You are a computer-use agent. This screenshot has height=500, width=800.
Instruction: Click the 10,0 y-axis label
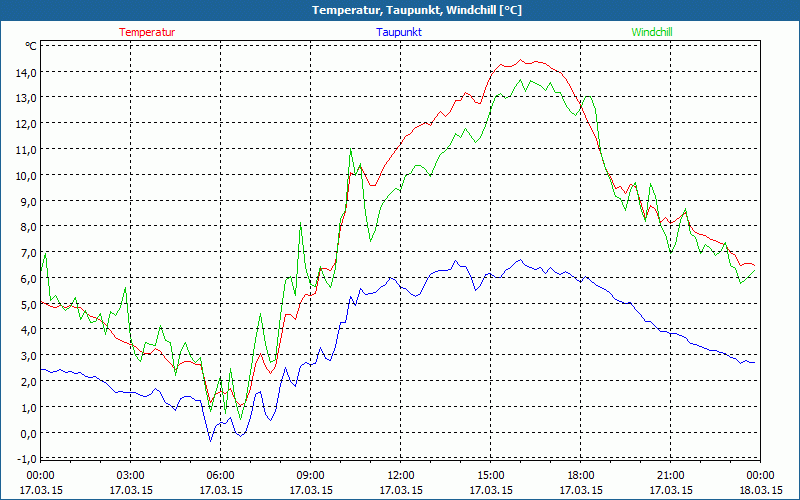point(26,176)
